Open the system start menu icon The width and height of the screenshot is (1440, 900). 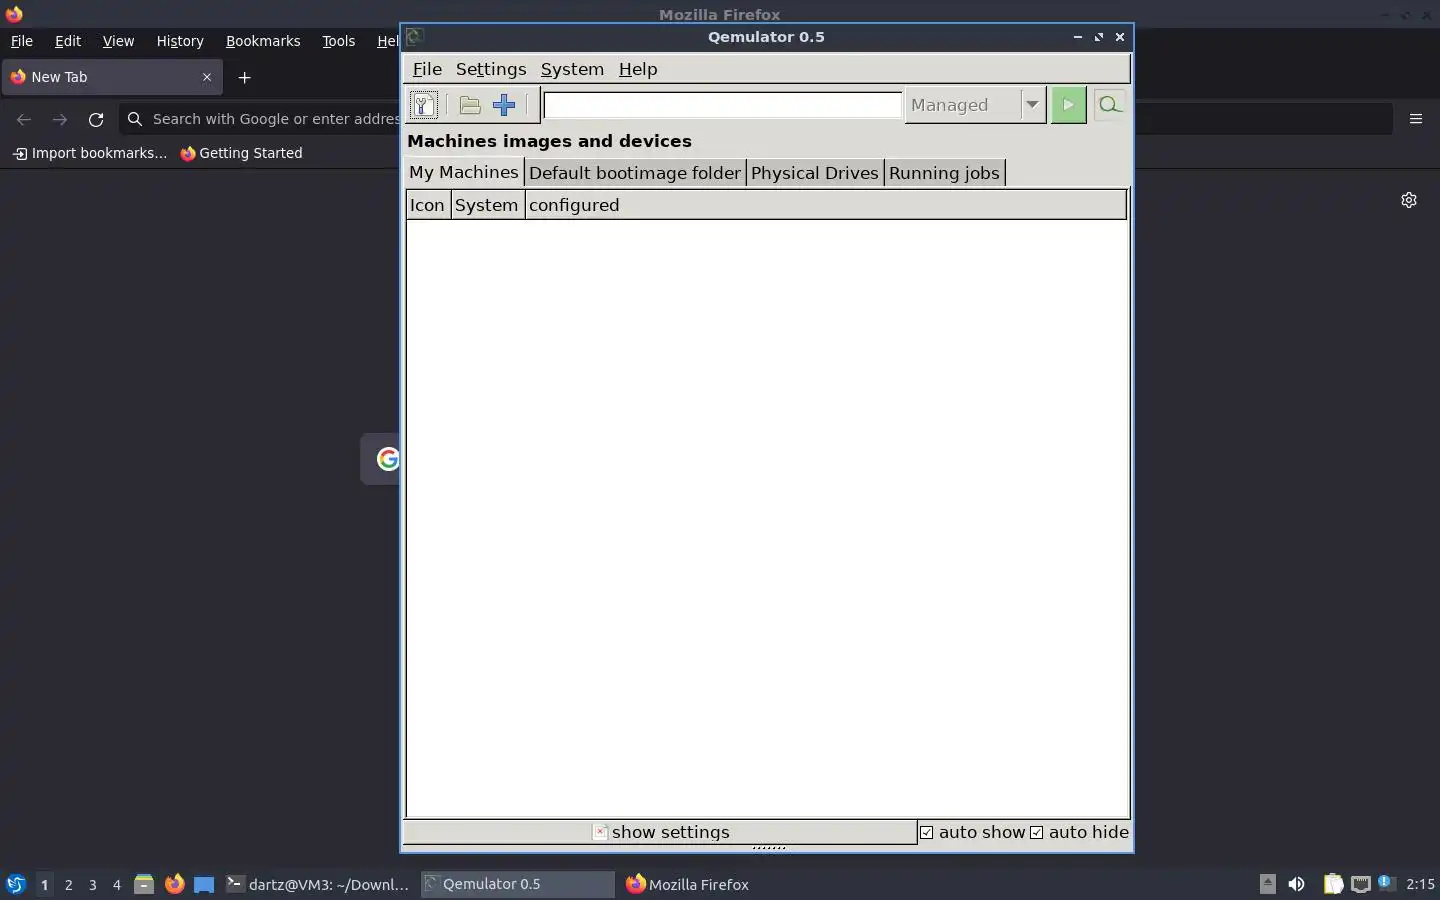click(x=15, y=884)
